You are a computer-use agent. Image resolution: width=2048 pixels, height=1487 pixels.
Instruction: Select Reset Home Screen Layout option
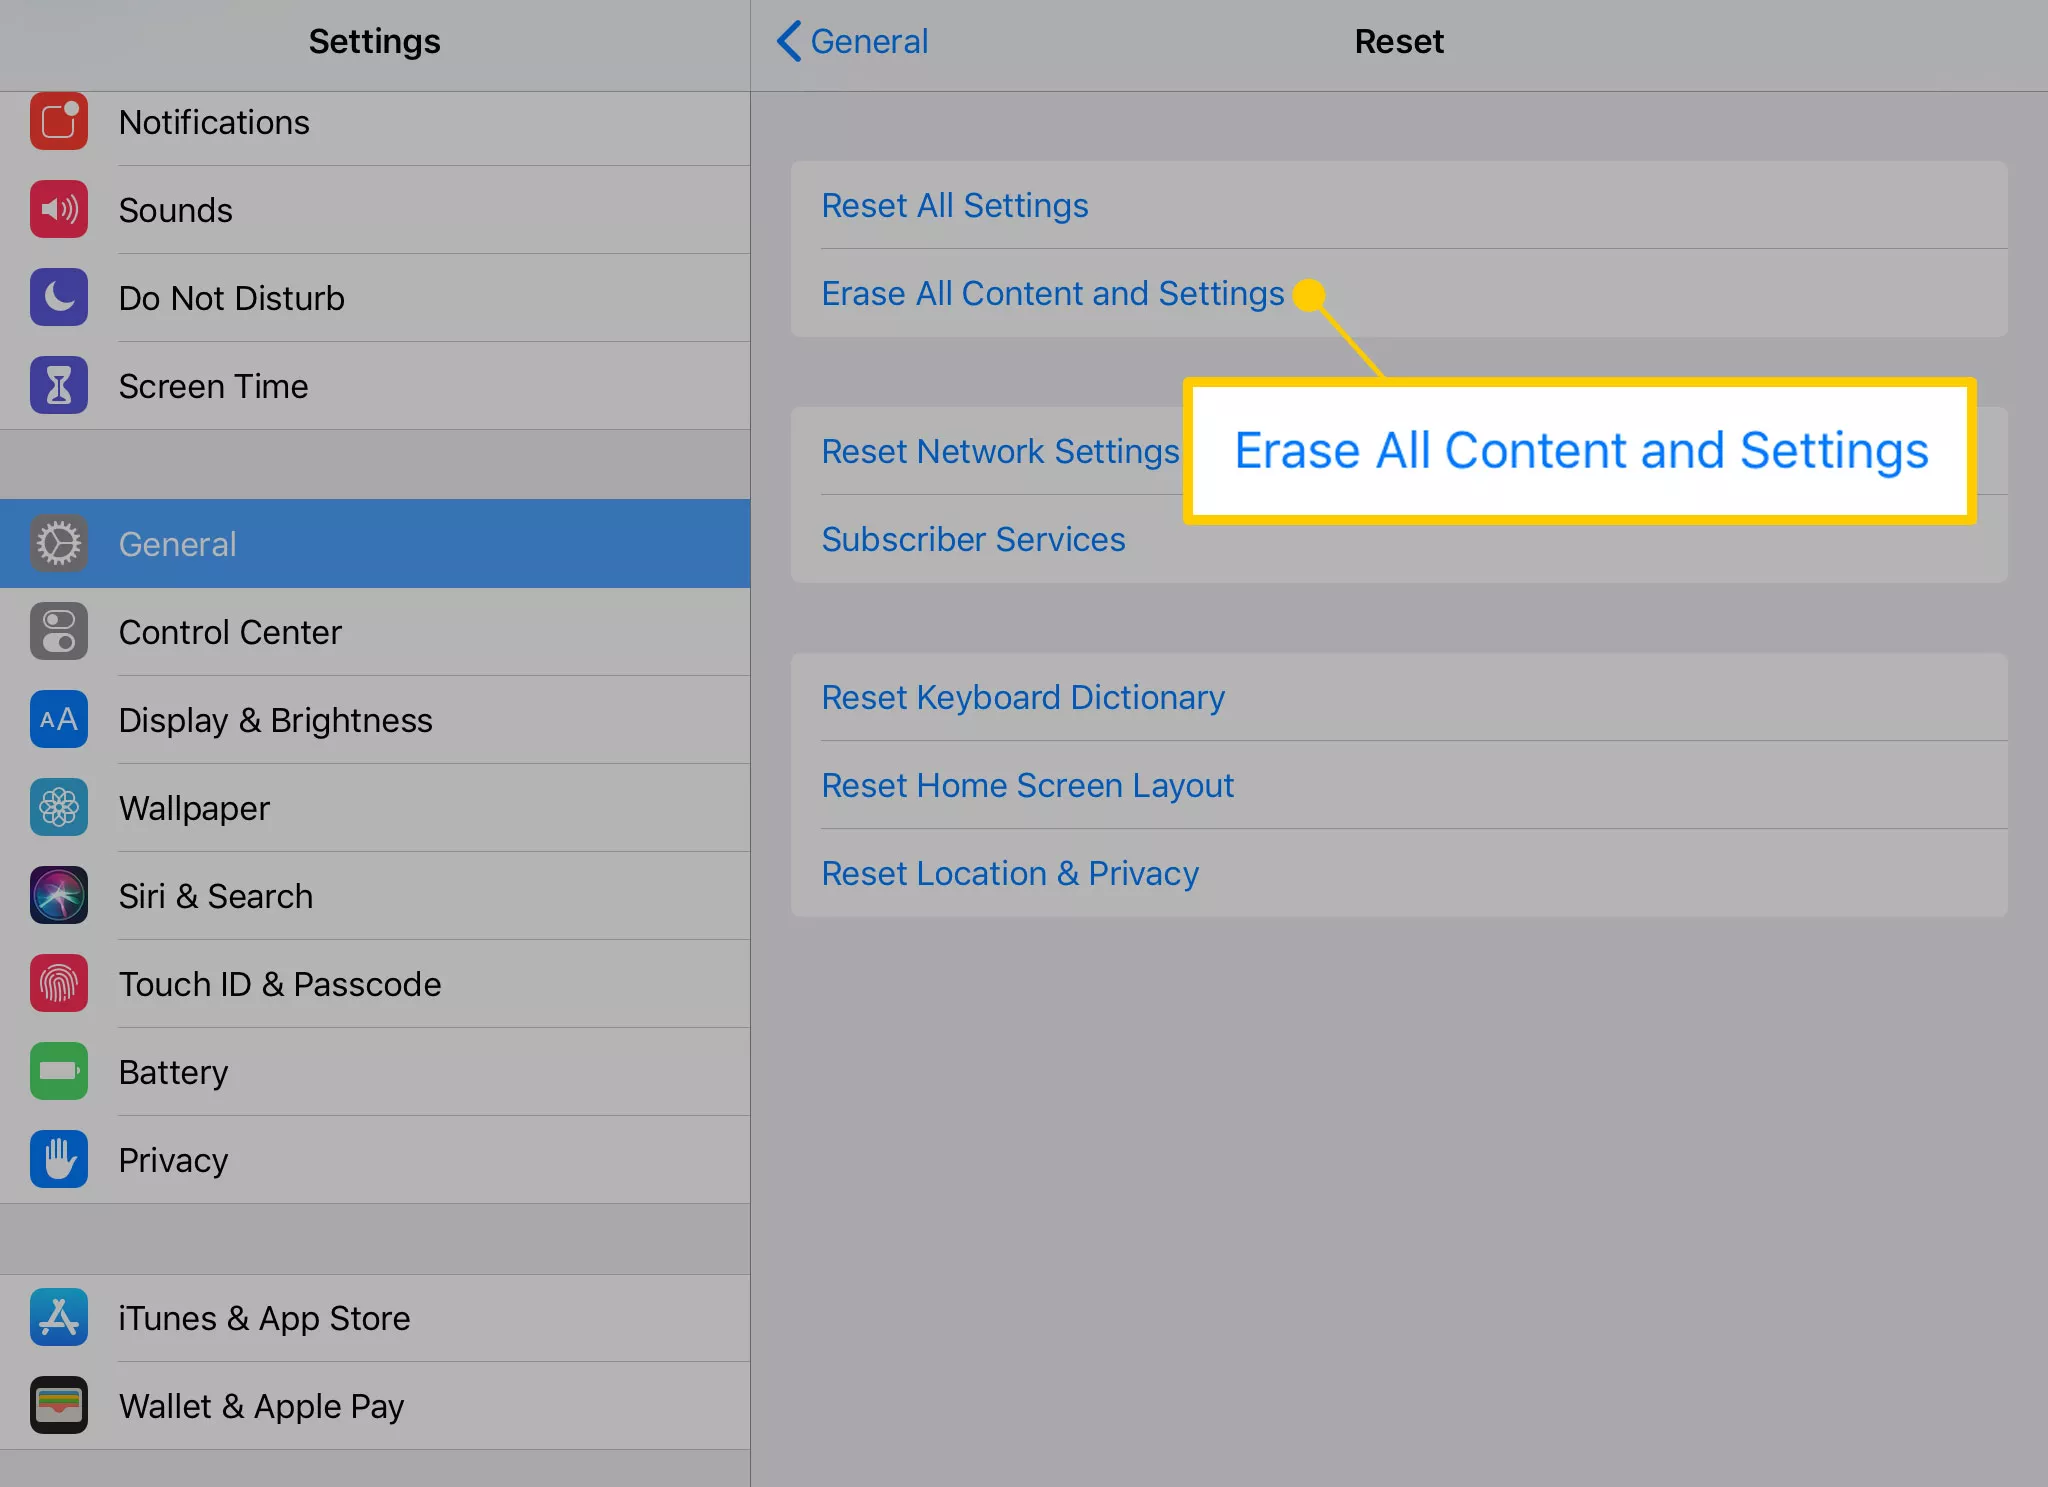pos(1027,784)
